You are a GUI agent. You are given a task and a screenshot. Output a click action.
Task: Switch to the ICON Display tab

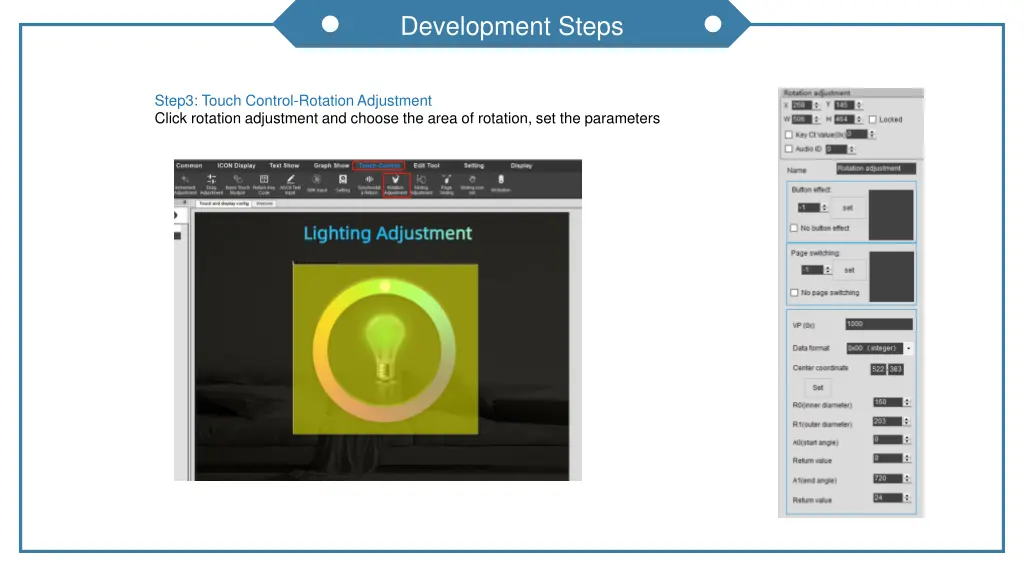coord(236,166)
